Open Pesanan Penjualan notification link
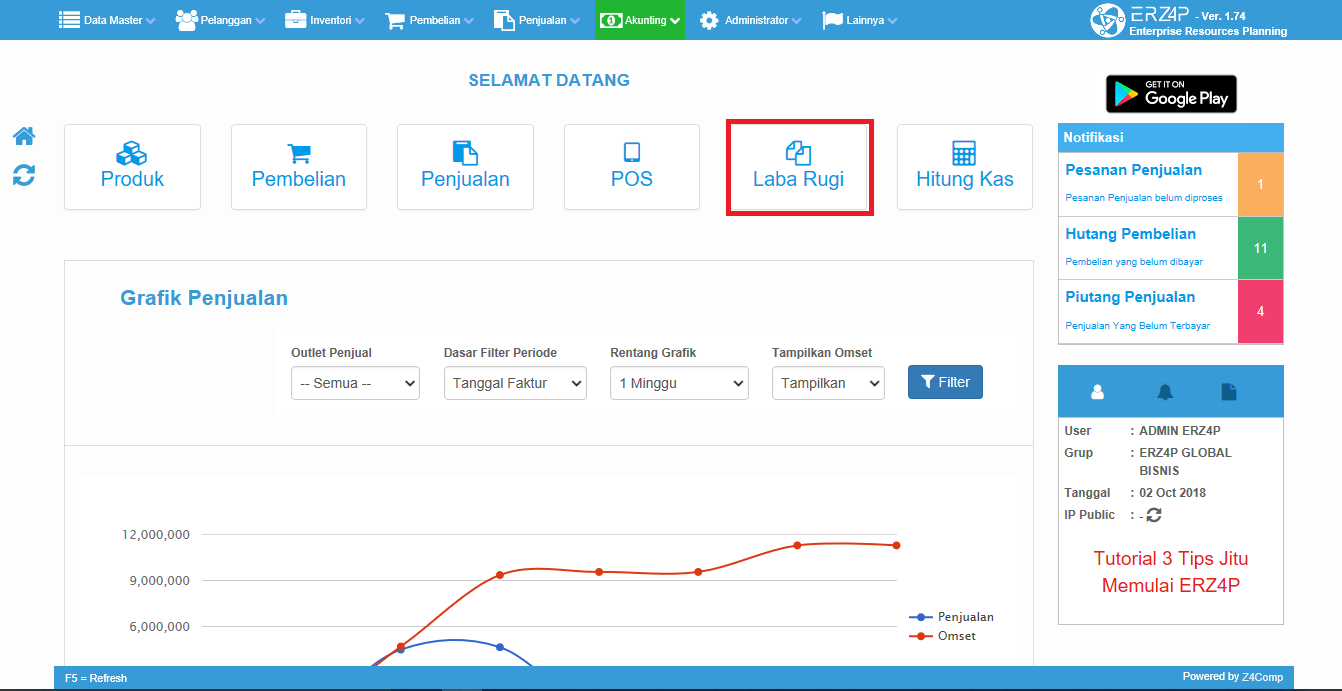The width and height of the screenshot is (1342, 691). pyautogui.click(x=1133, y=170)
